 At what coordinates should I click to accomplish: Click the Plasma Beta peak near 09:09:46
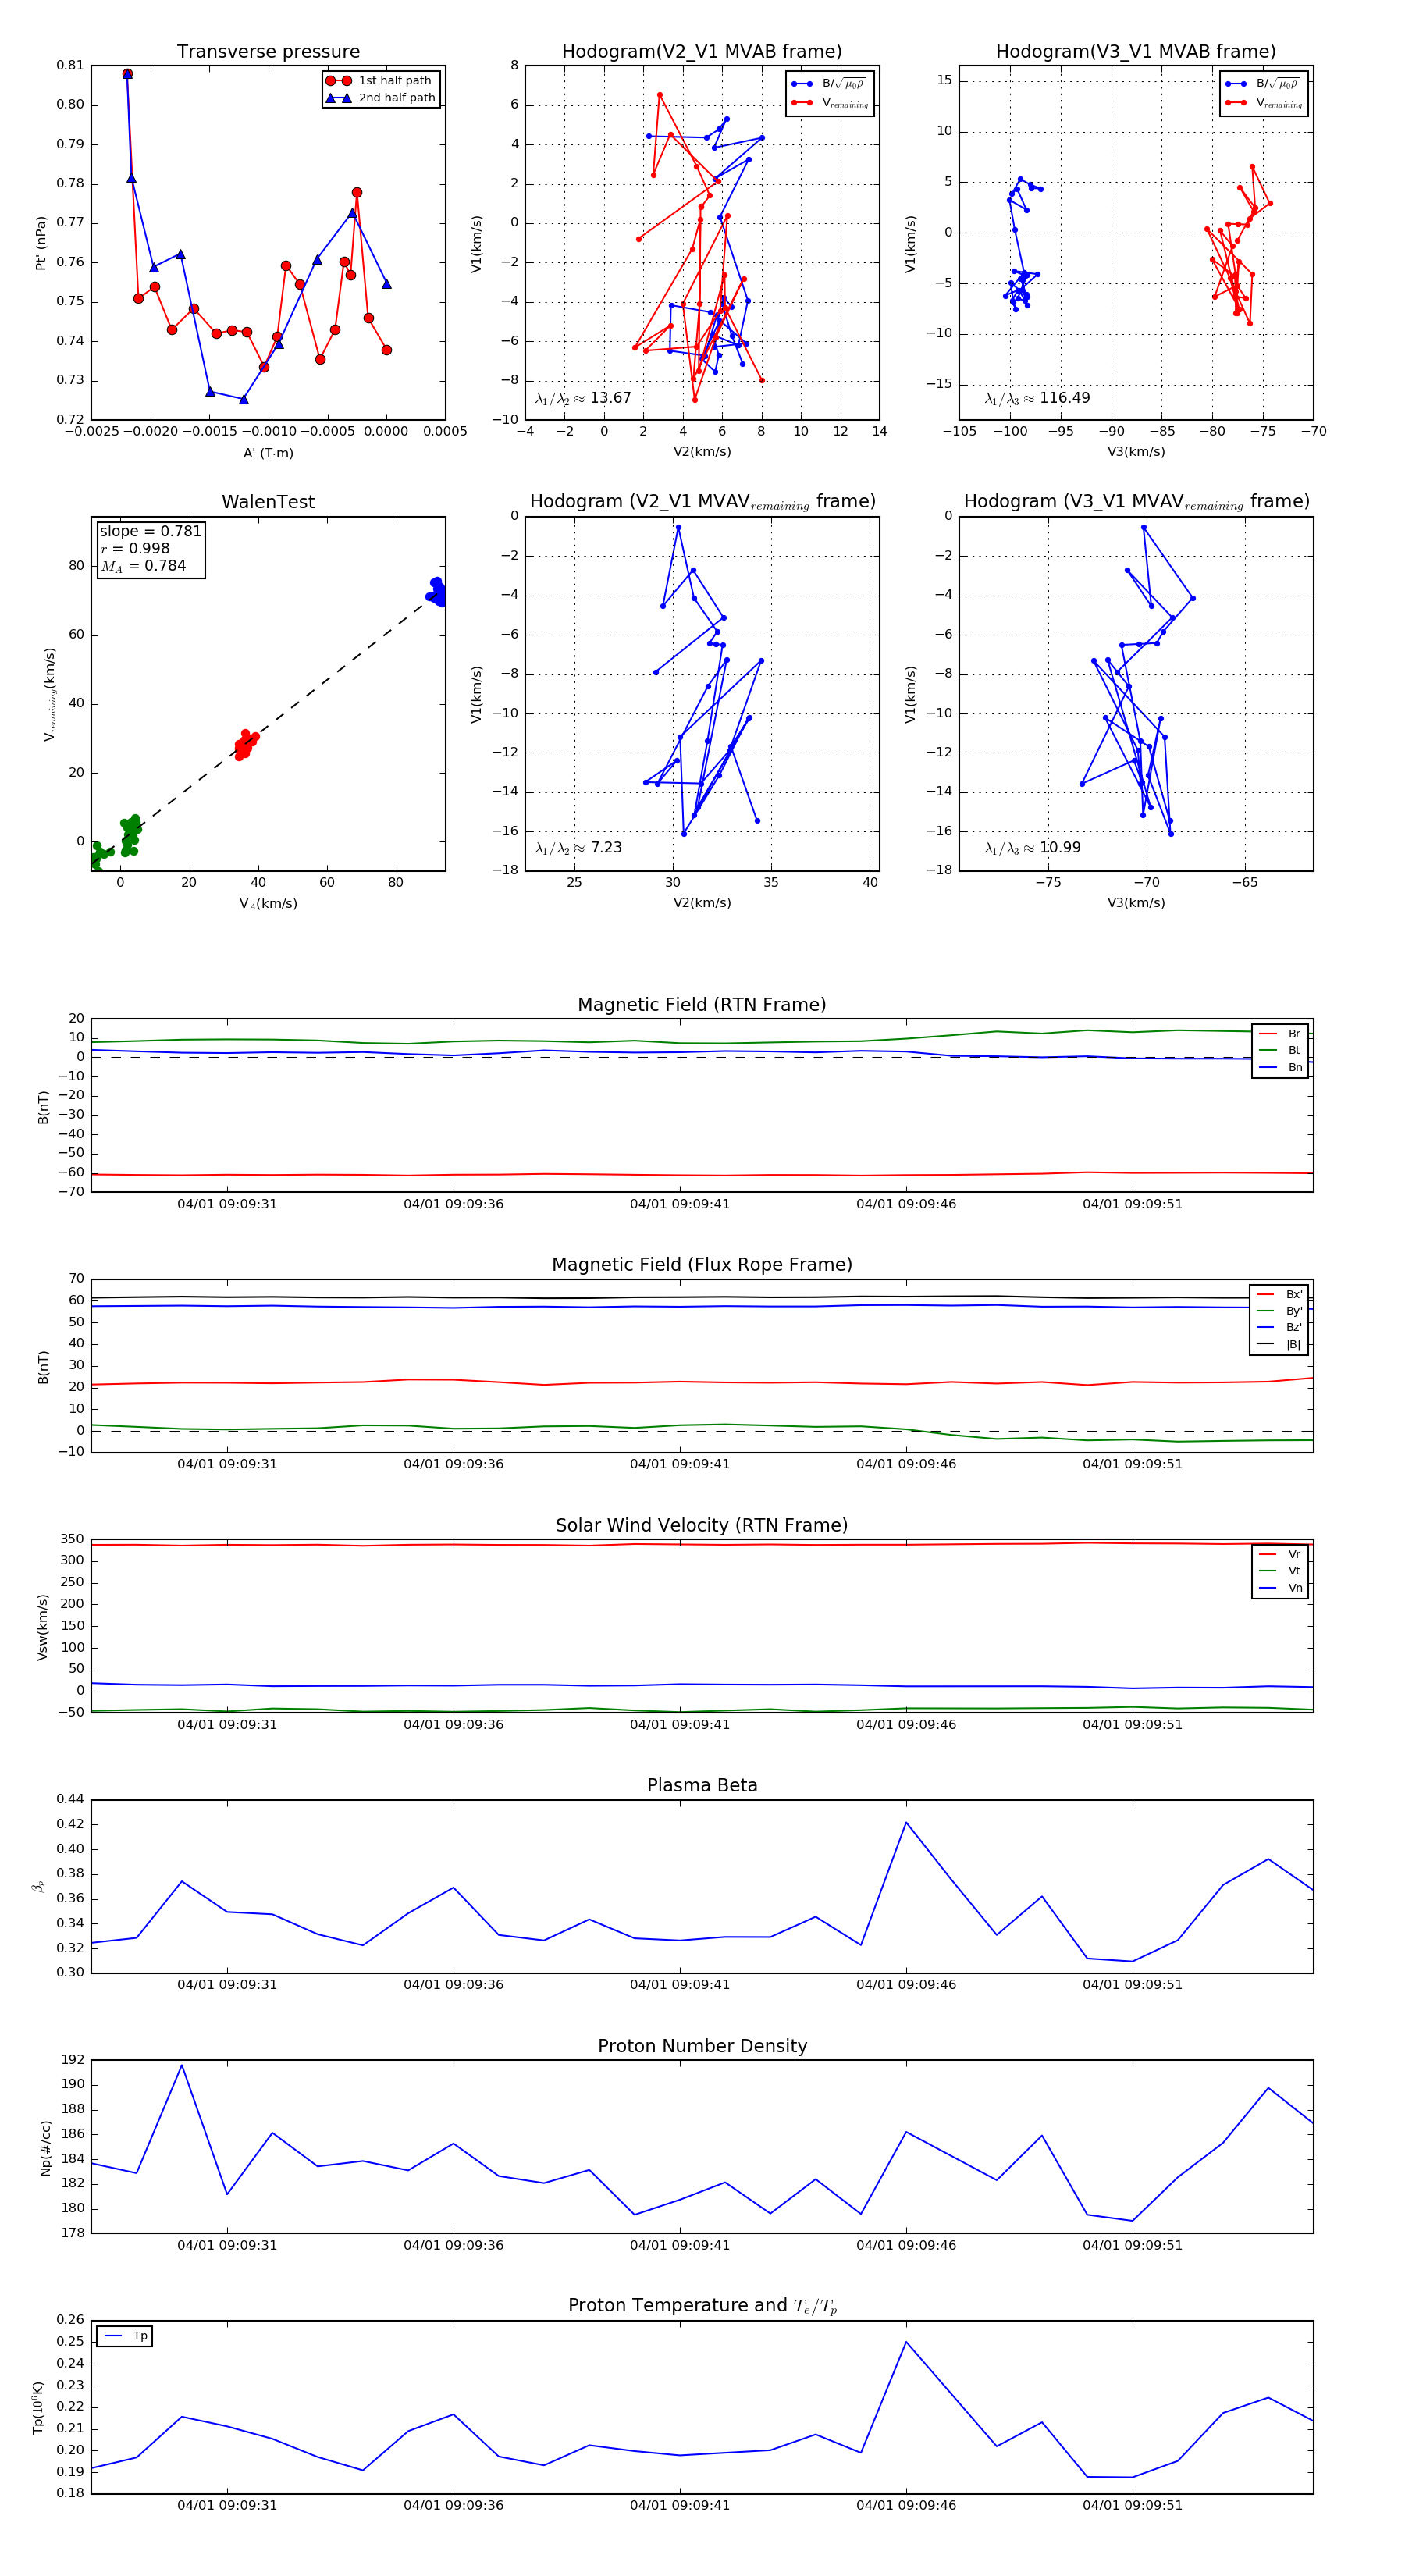906,1822
